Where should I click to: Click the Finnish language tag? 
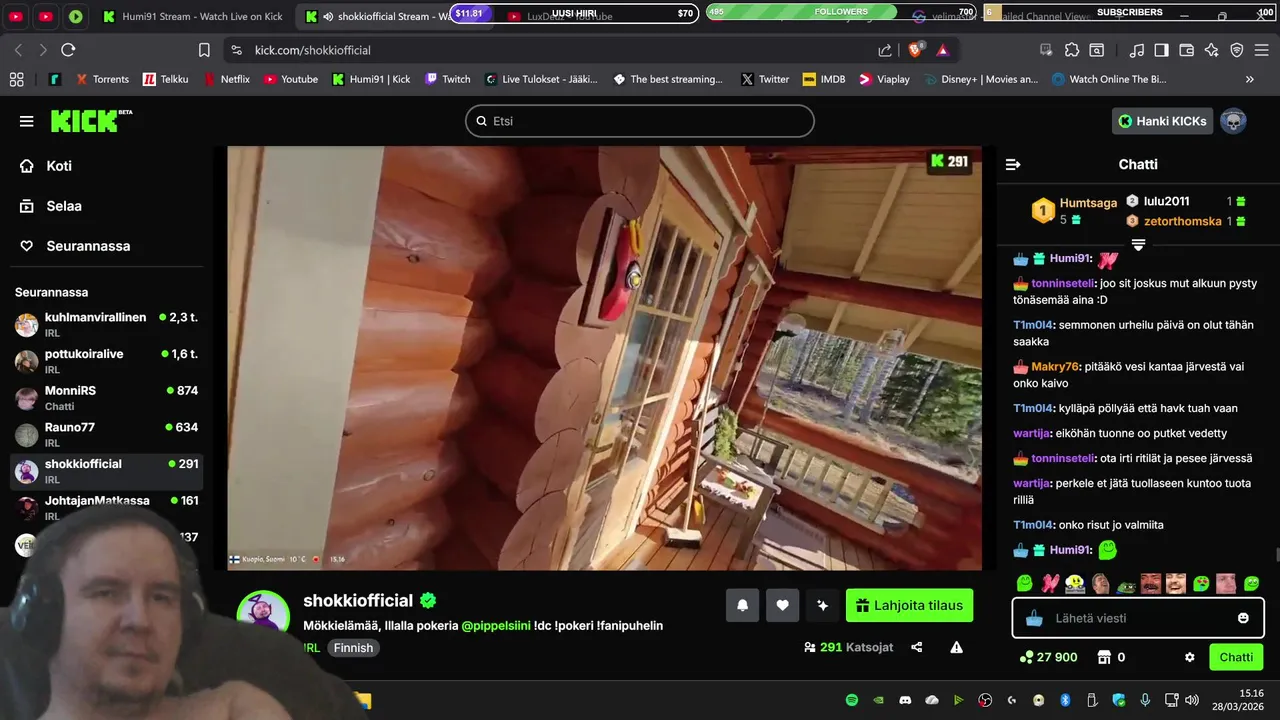[353, 648]
